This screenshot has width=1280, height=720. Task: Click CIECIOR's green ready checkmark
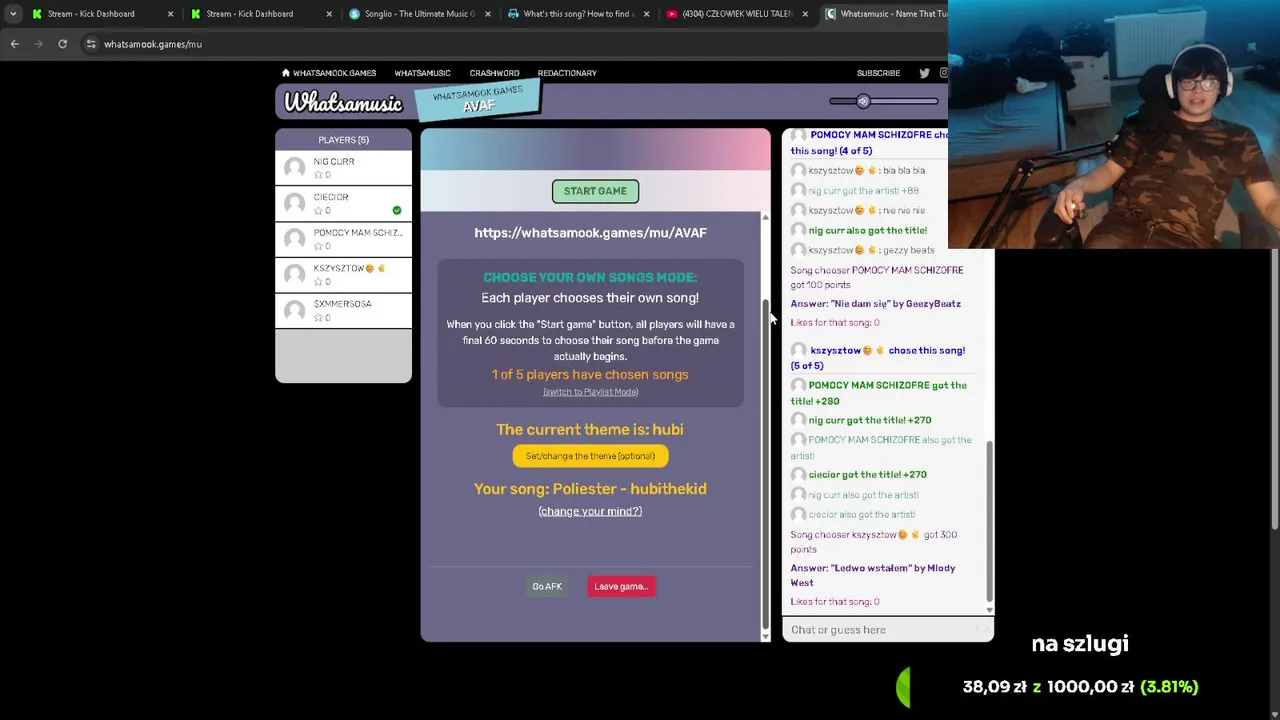(397, 210)
